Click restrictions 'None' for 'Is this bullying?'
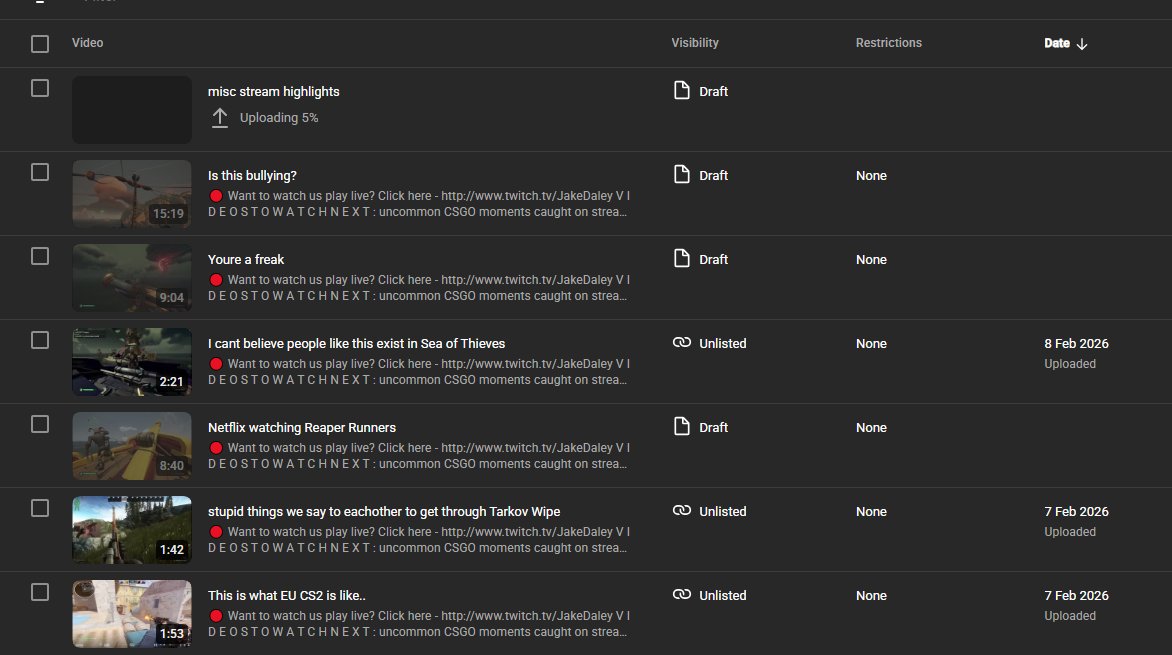This screenshot has width=1172, height=655. pos(872,176)
